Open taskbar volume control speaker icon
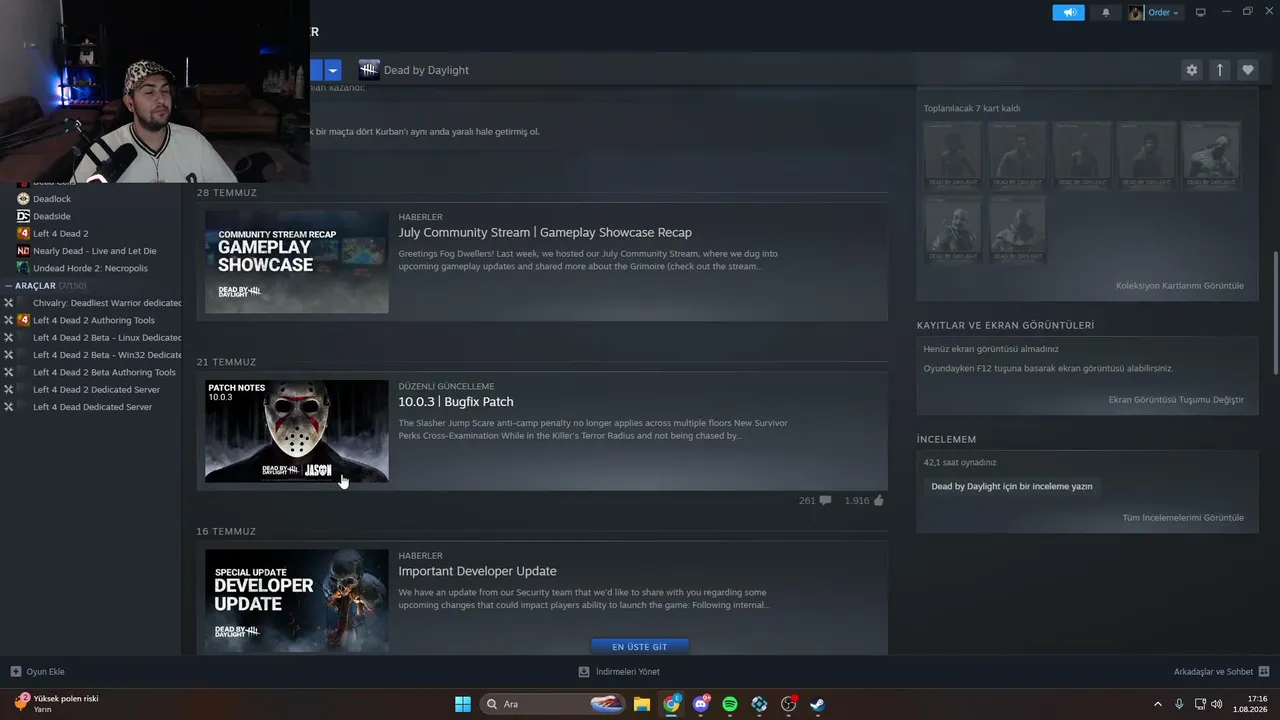 tap(1217, 704)
